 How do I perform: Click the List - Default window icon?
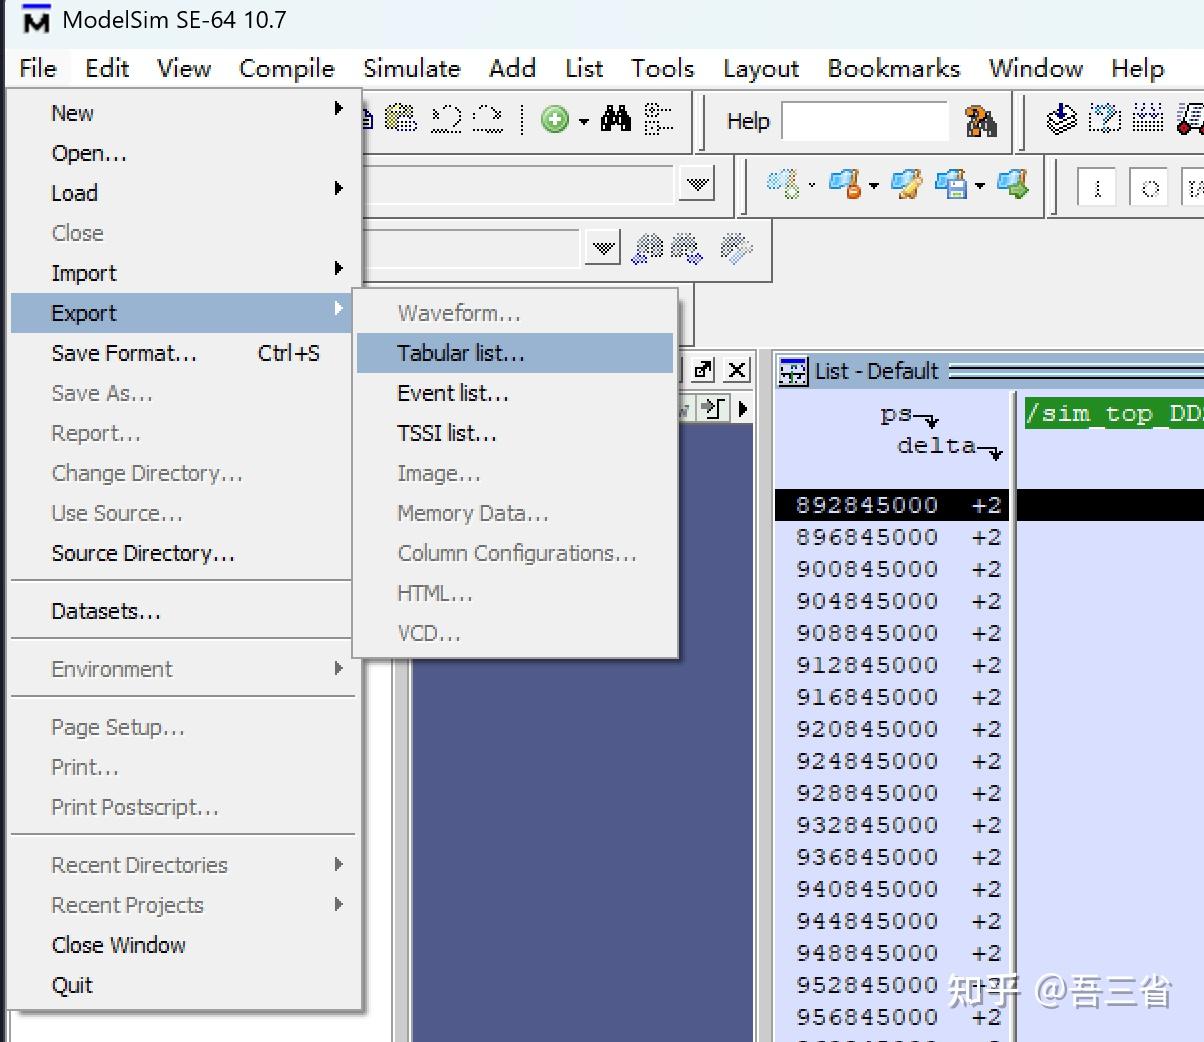793,372
